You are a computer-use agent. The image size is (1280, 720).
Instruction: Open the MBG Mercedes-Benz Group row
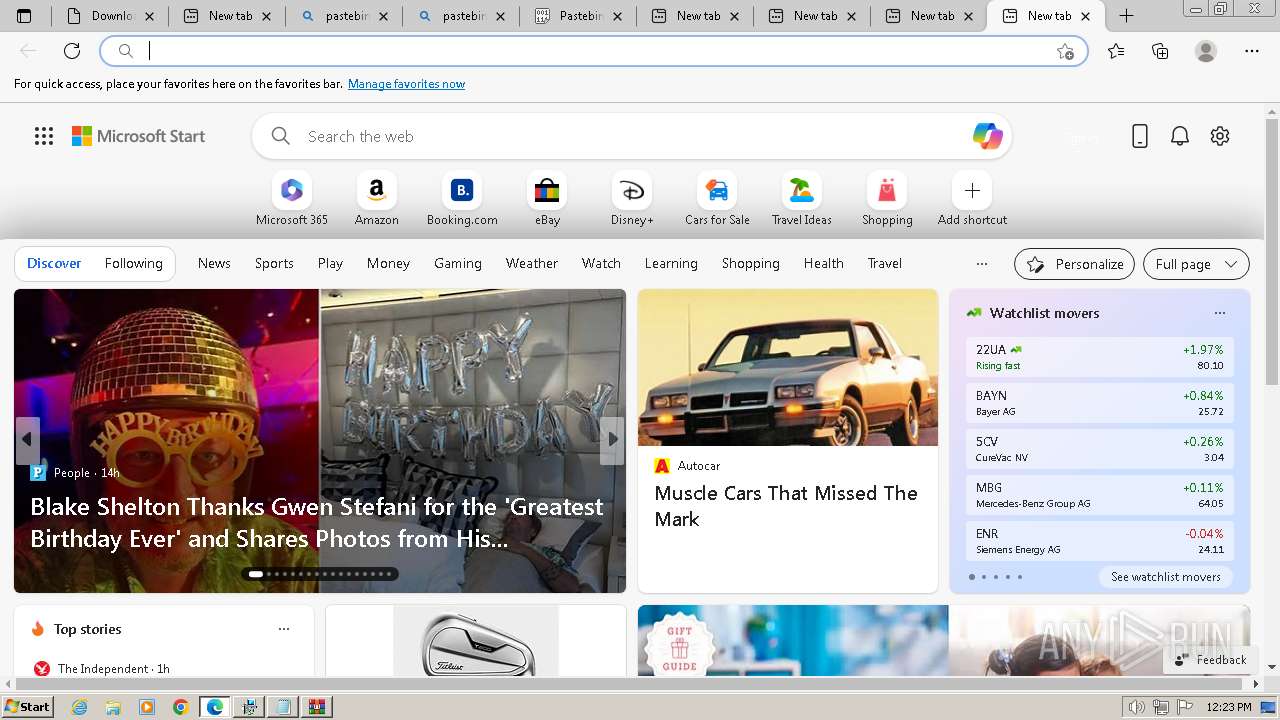click(1099, 495)
